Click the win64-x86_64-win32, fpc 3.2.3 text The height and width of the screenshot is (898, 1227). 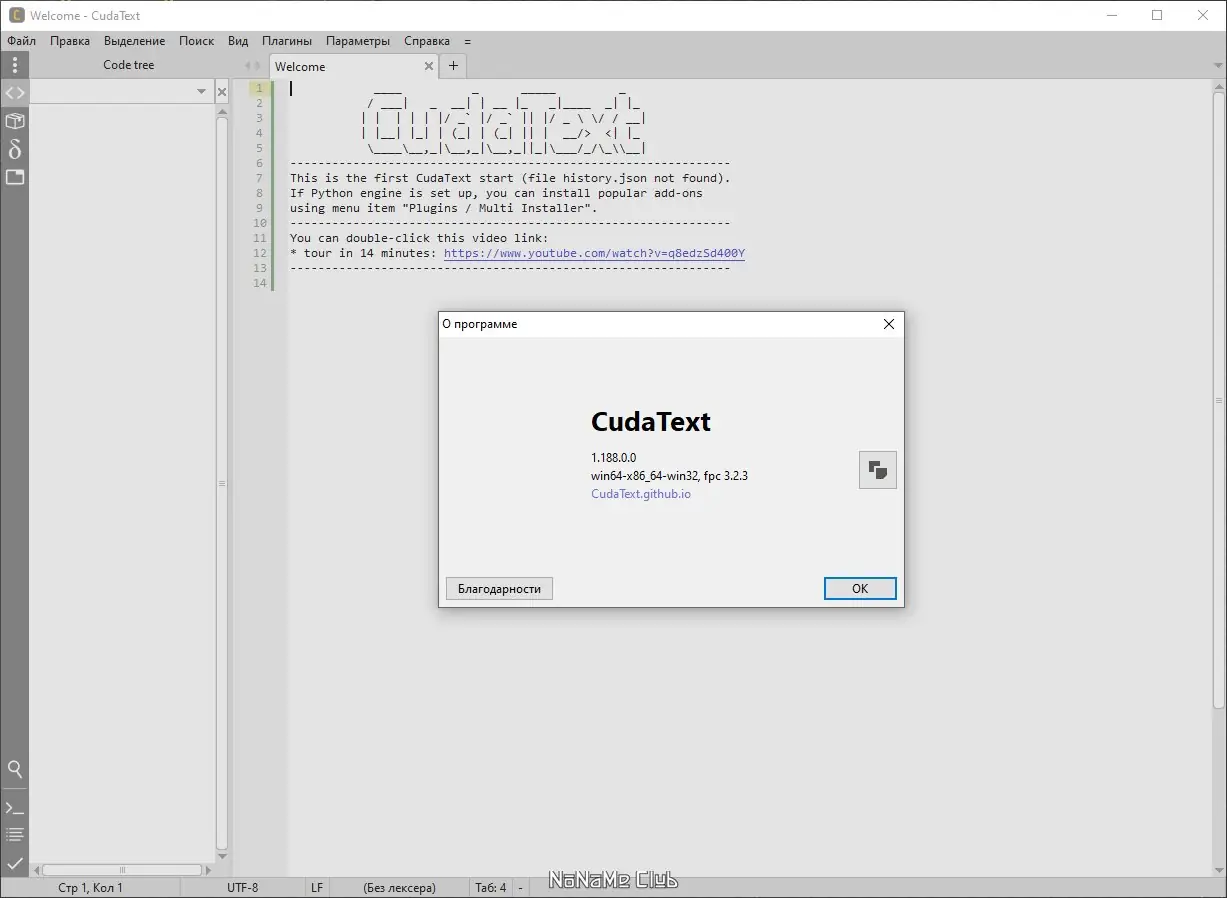(669, 476)
